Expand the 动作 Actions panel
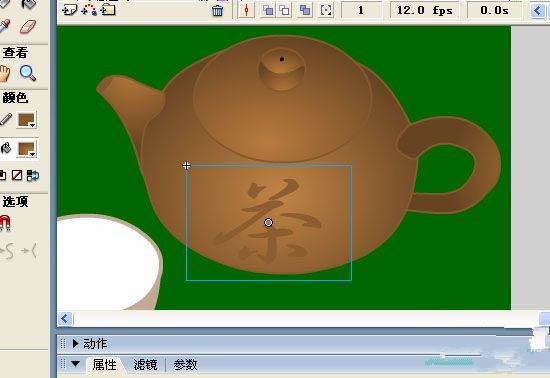550x378 pixels. click(x=75, y=344)
